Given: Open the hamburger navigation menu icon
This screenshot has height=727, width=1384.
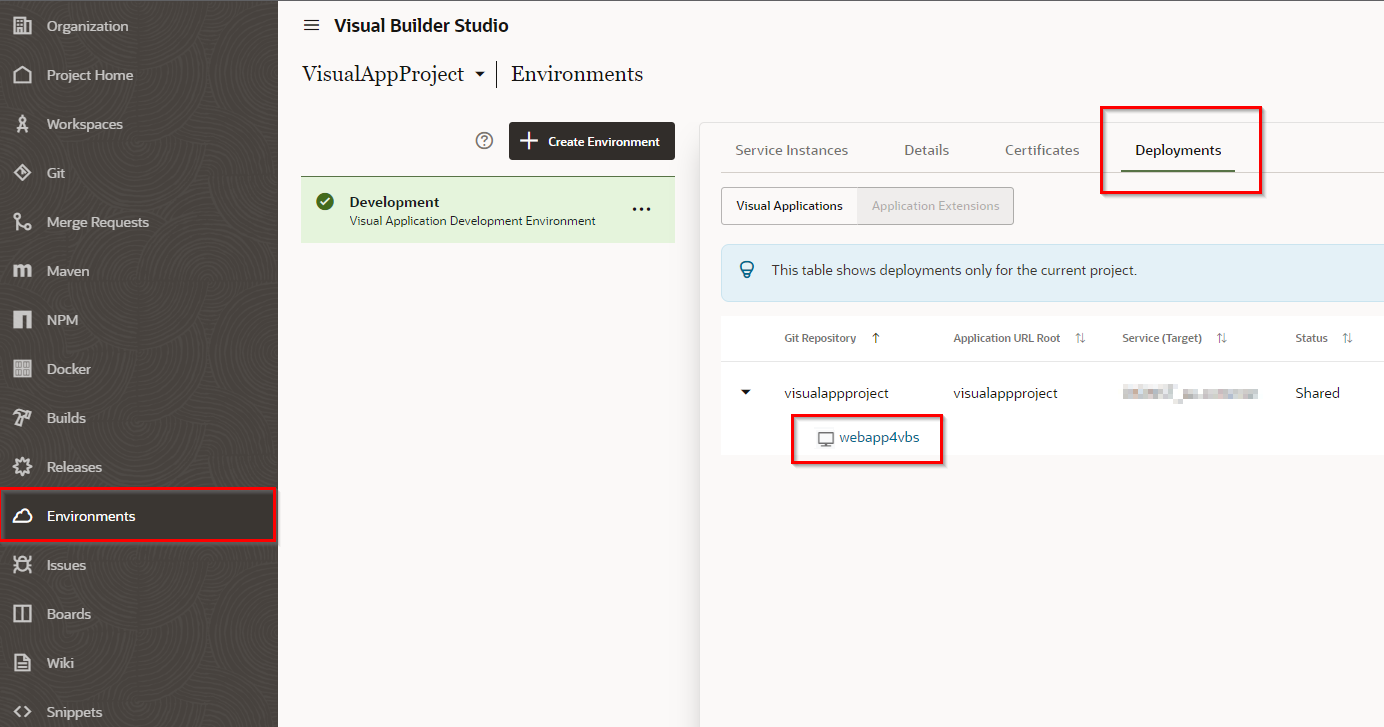Looking at the screenshot, I should [x=311, y=25].
